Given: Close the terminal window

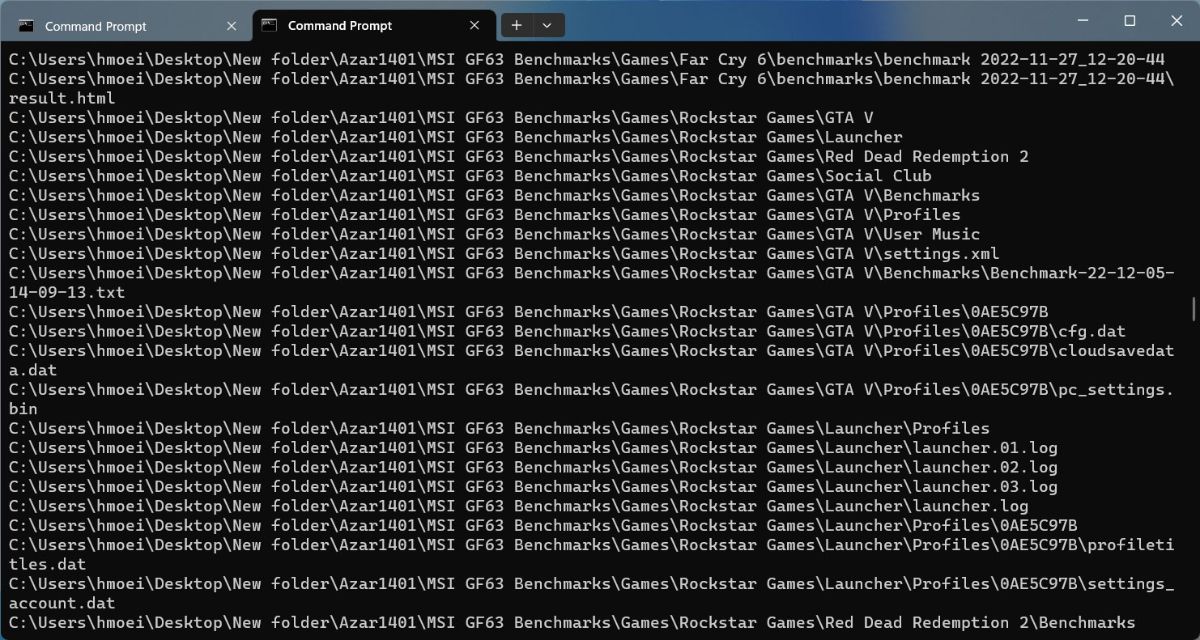Looking at the screenshot, I should [1175, 20].
